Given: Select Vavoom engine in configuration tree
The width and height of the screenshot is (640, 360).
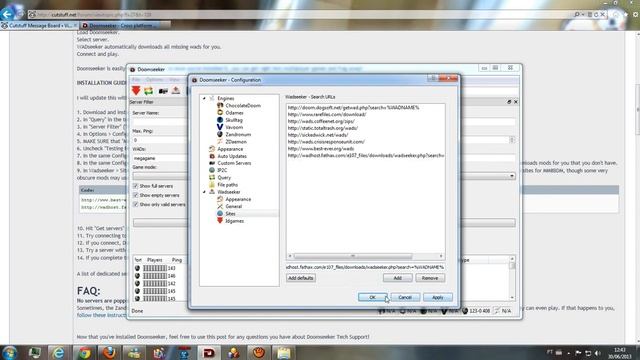Looking at the screenshot, I should click(234, 127).
